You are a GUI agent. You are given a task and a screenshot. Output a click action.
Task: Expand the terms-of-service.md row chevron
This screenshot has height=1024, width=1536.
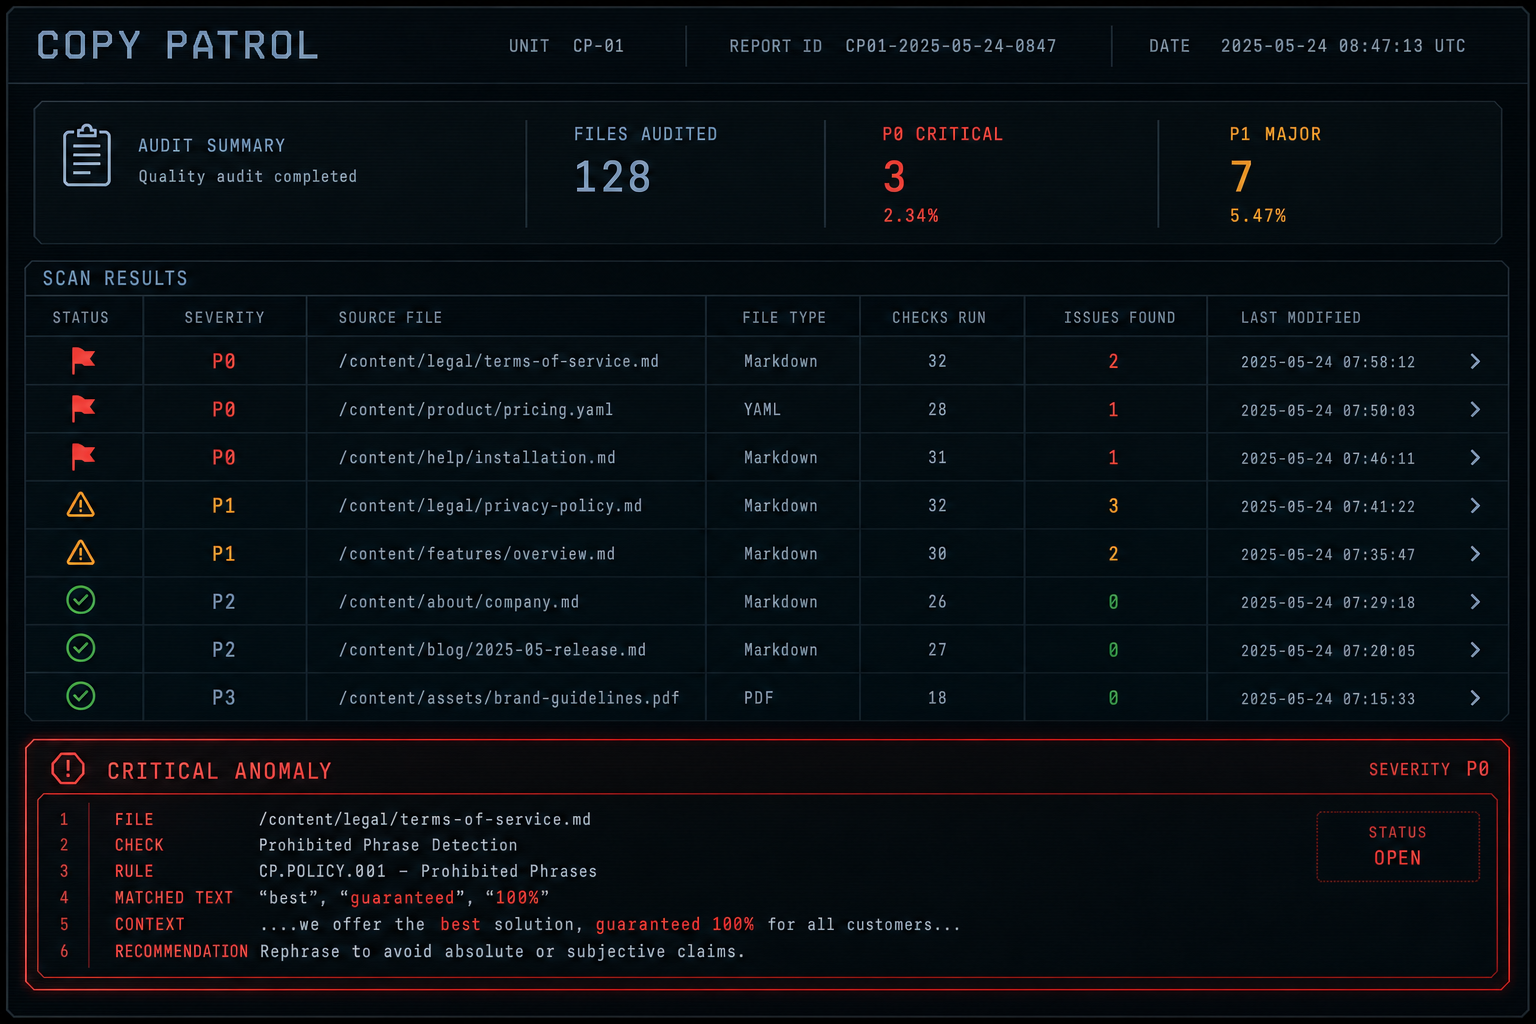(1475, 361)
